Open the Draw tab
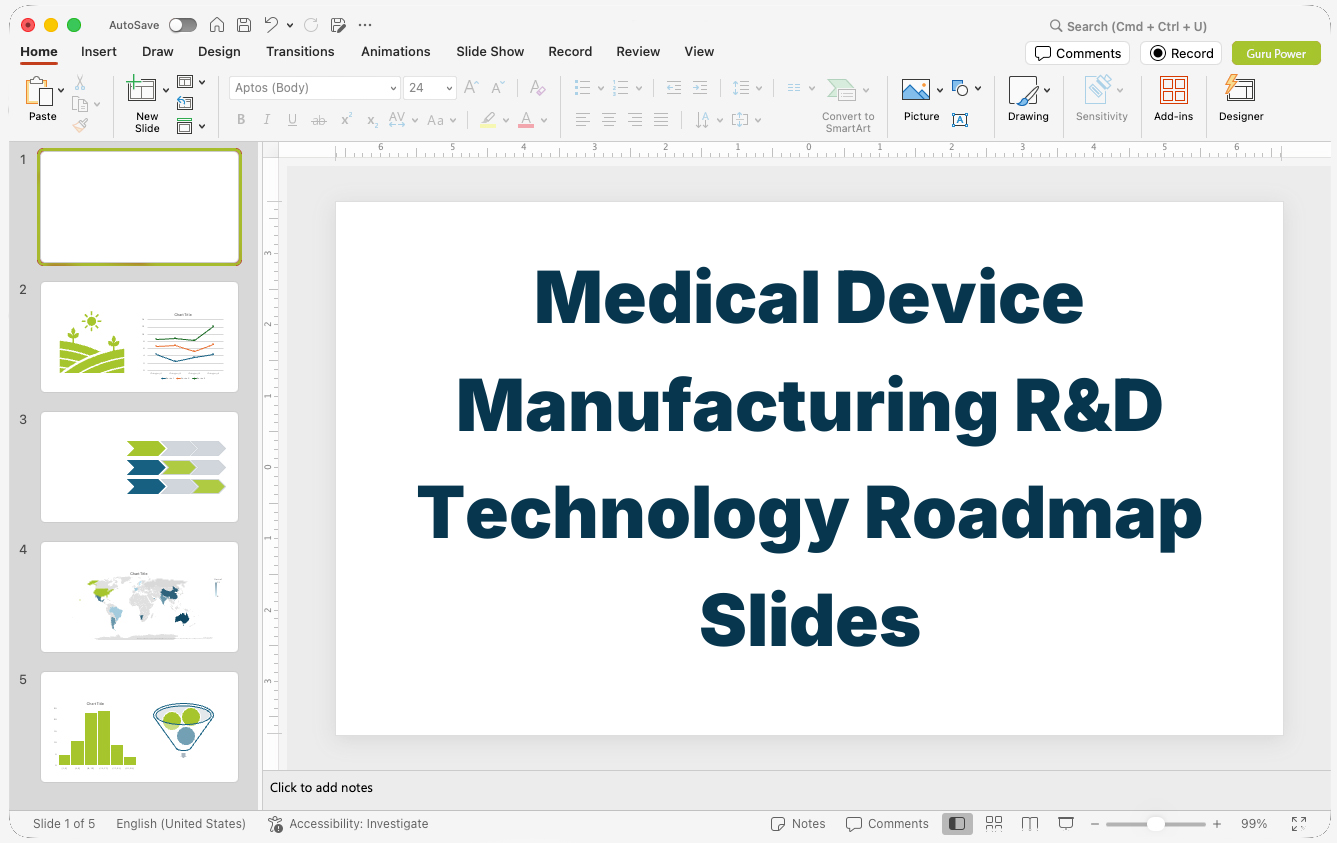 [x=158, y=51]
